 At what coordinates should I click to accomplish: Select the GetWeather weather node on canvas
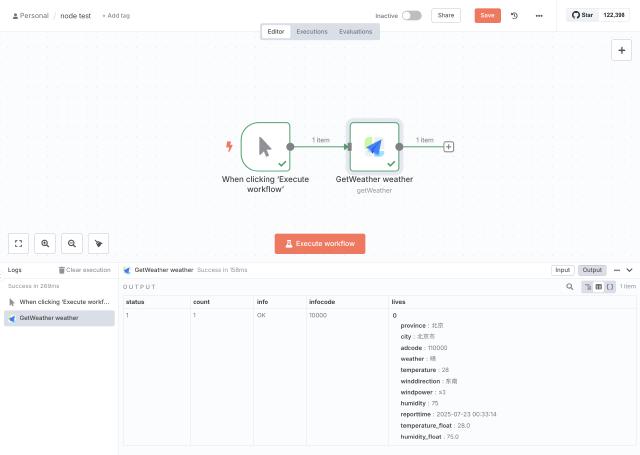[374, 147]
